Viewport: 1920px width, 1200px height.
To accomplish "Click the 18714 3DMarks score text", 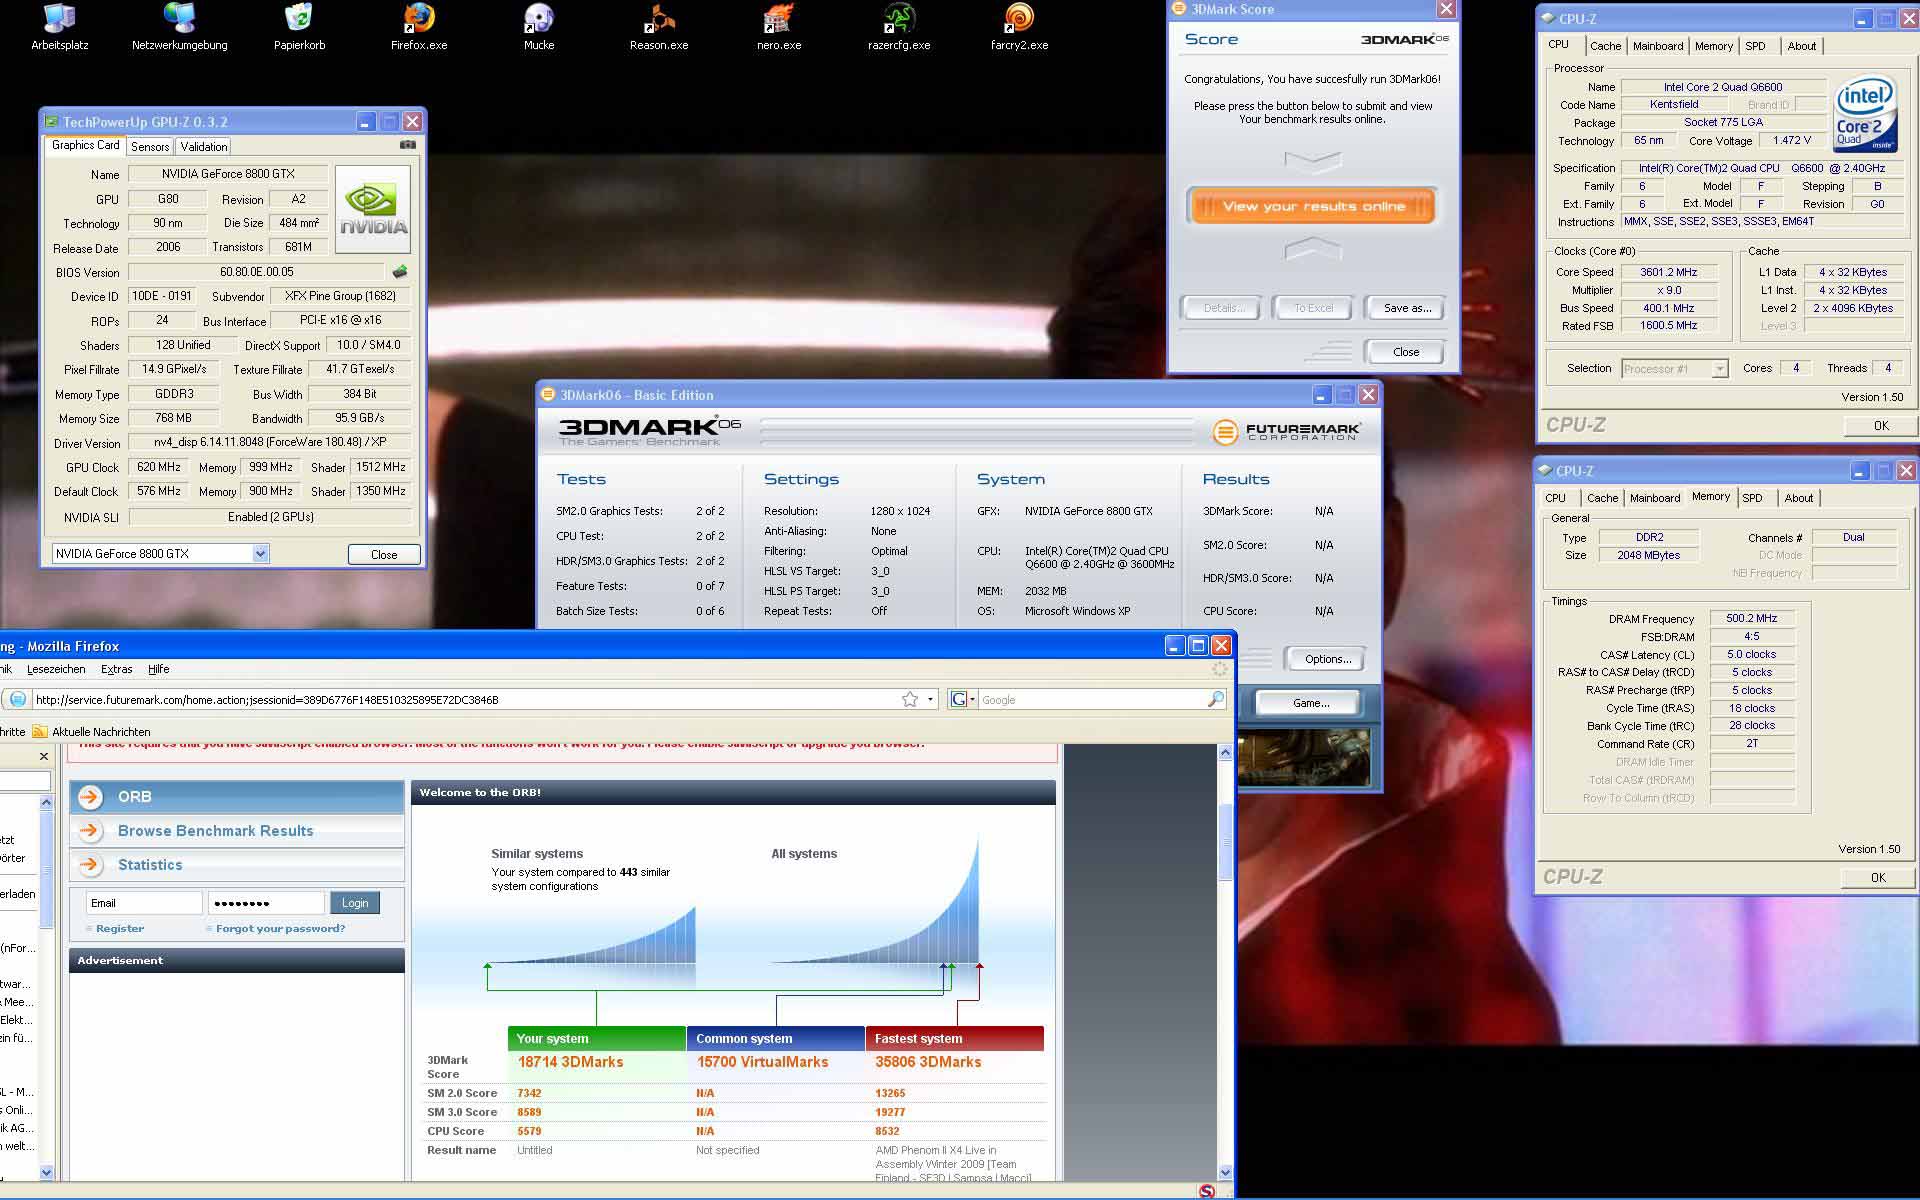I will (570, 1062).
